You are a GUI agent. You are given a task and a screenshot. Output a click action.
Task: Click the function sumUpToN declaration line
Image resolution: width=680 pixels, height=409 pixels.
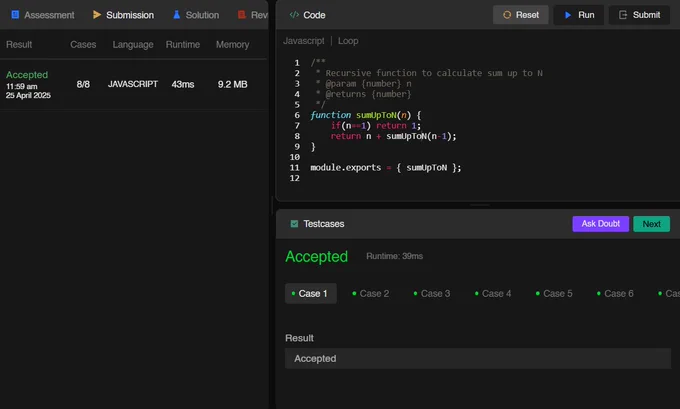[366, 115]
